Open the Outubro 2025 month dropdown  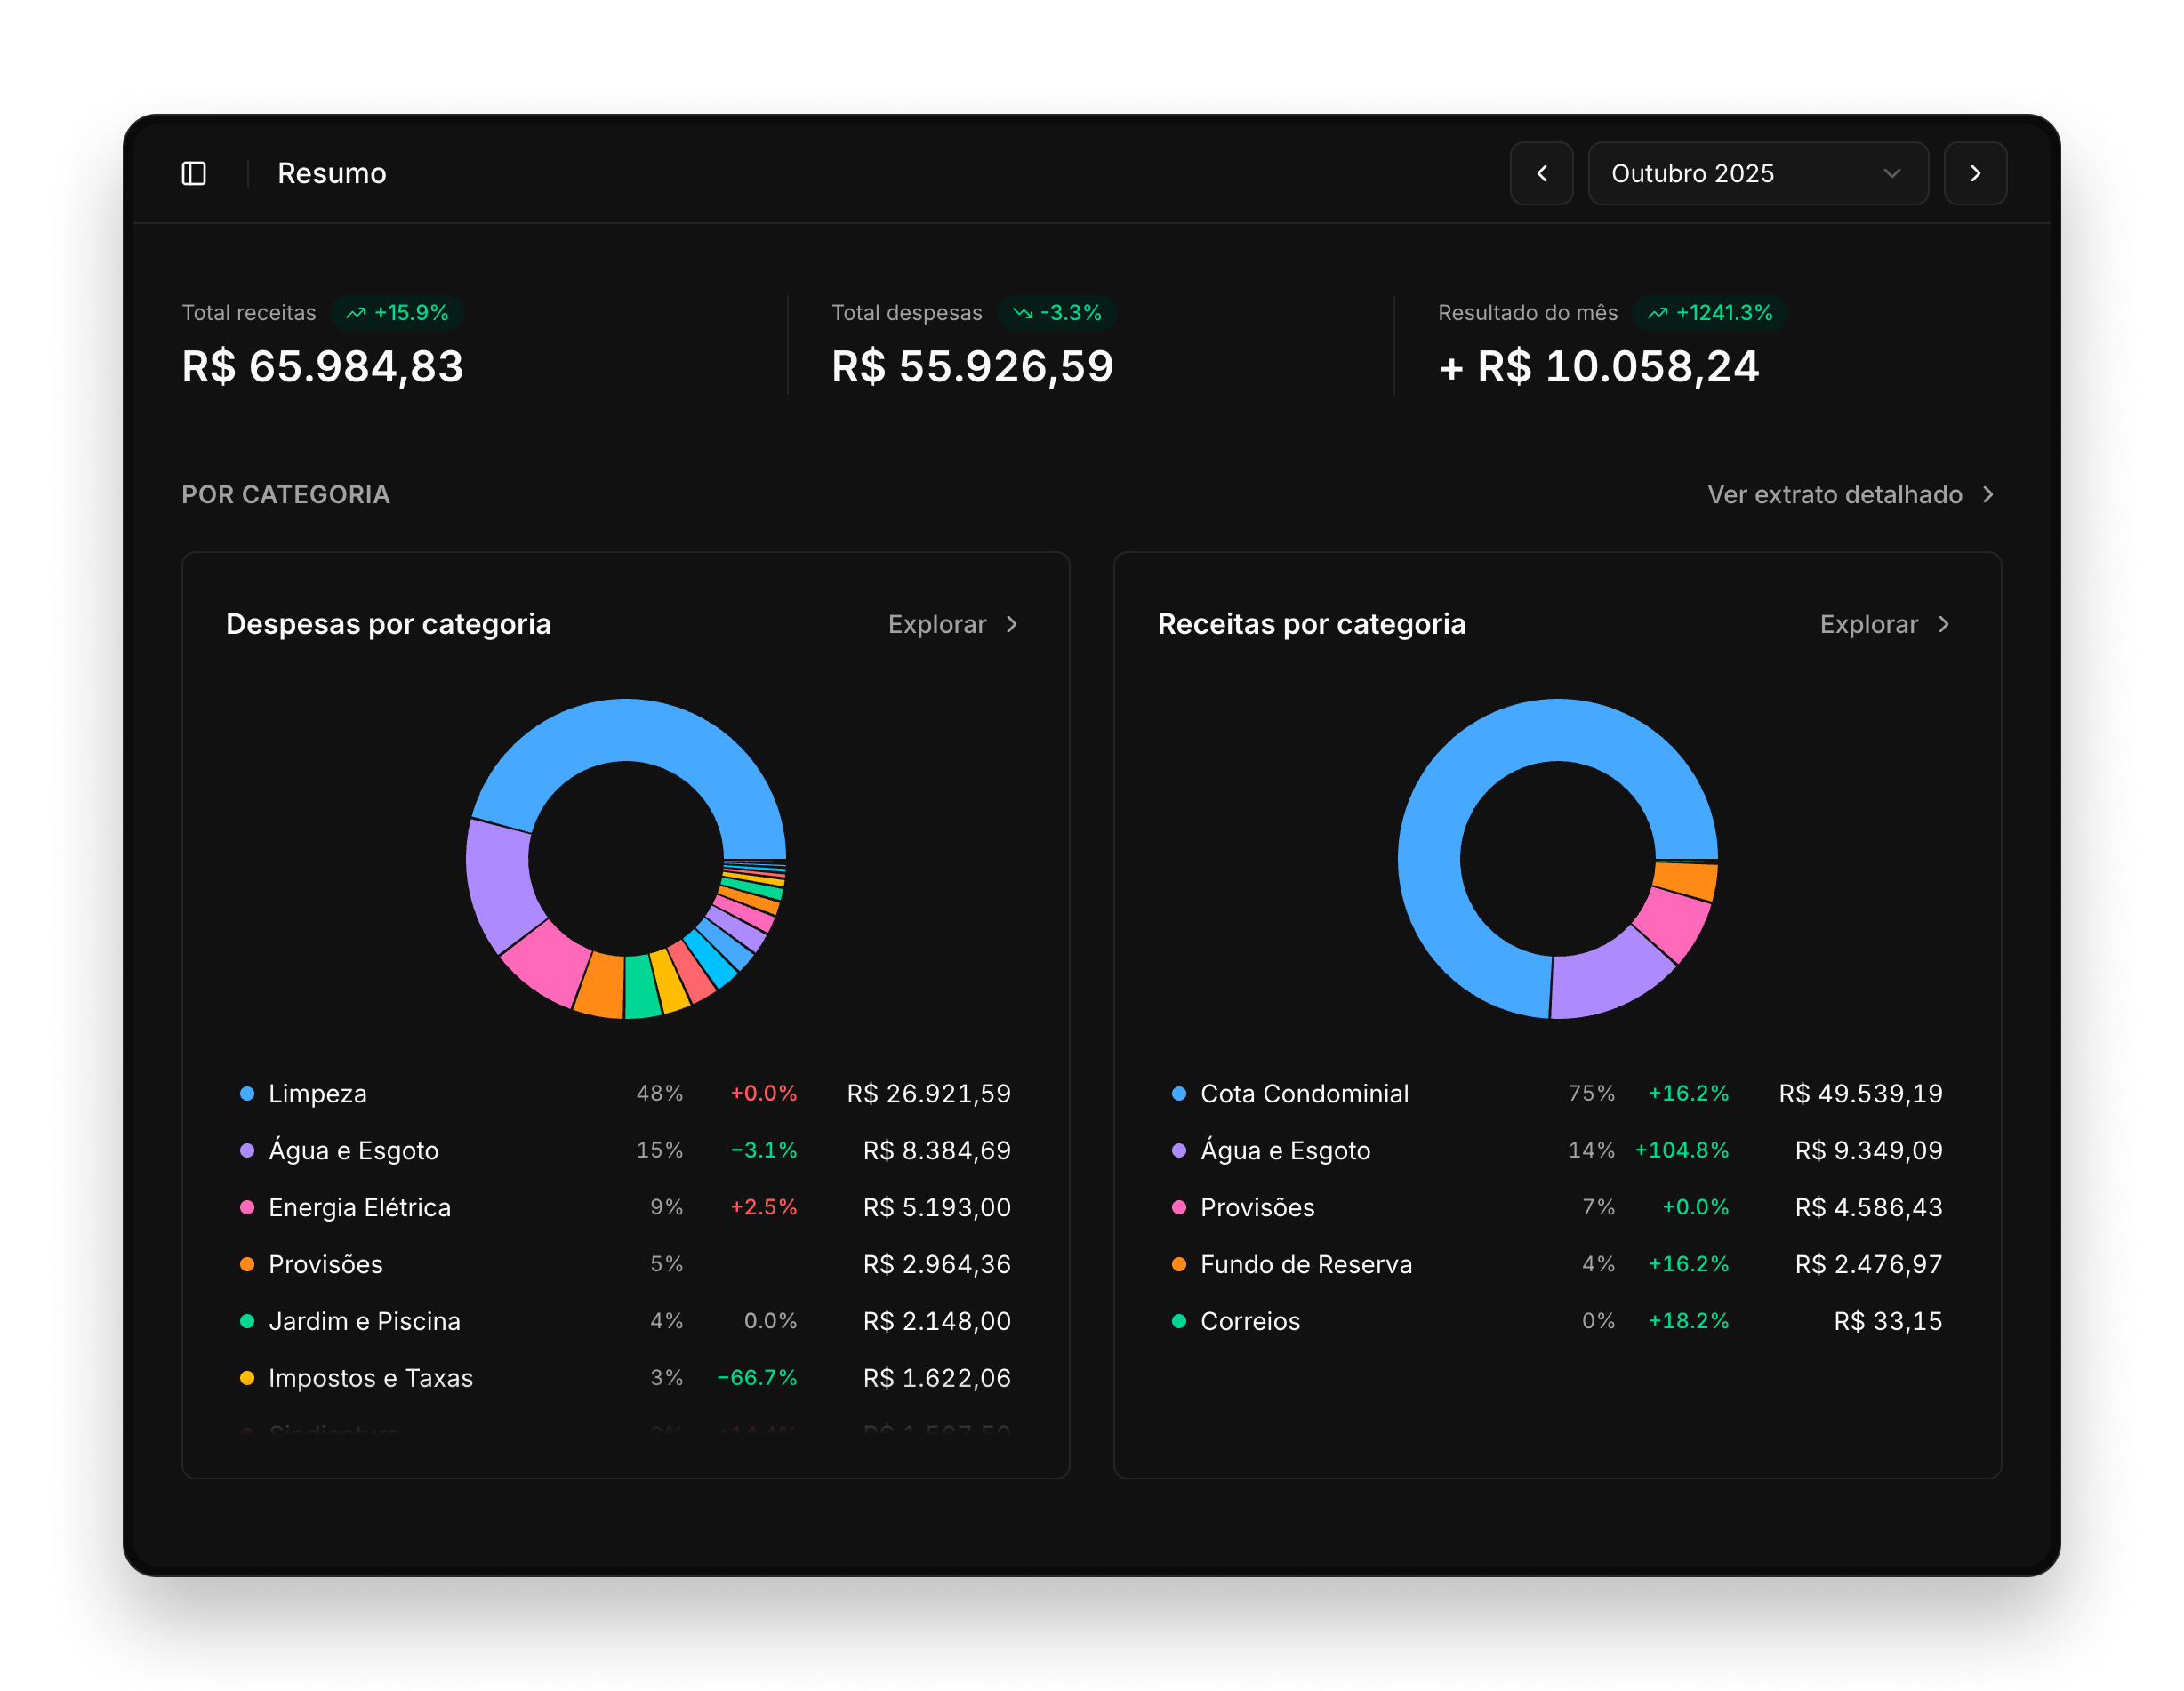tap(1757, 173)
